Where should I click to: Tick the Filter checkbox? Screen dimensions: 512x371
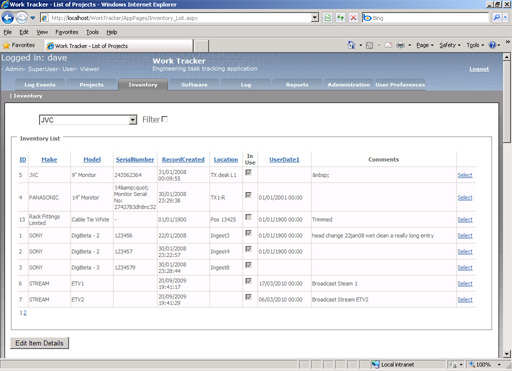pyautogui.click(x=165, y=119)
